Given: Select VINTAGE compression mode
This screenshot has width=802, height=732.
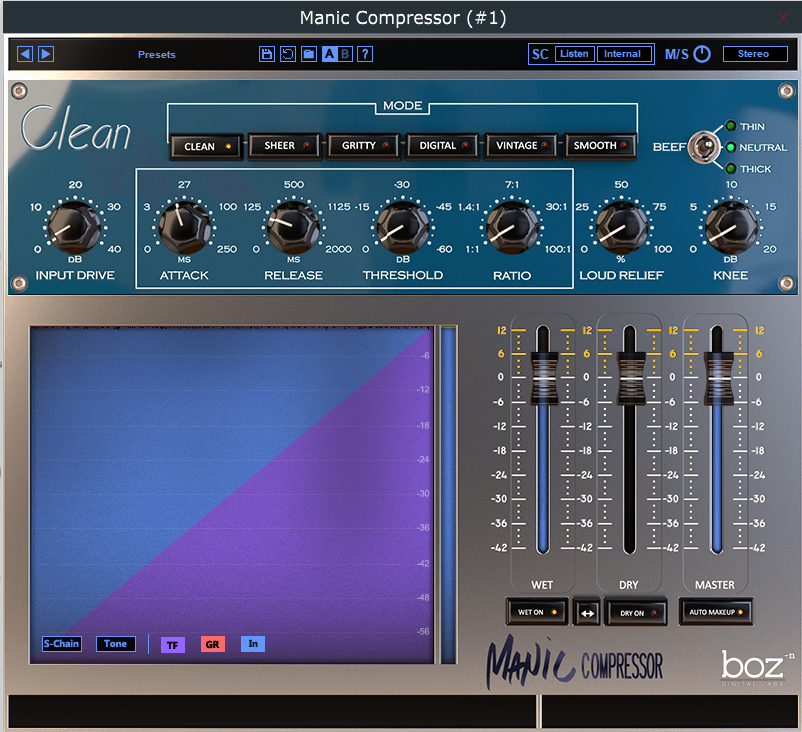Looking at the screenshot, I should (521, 146).
